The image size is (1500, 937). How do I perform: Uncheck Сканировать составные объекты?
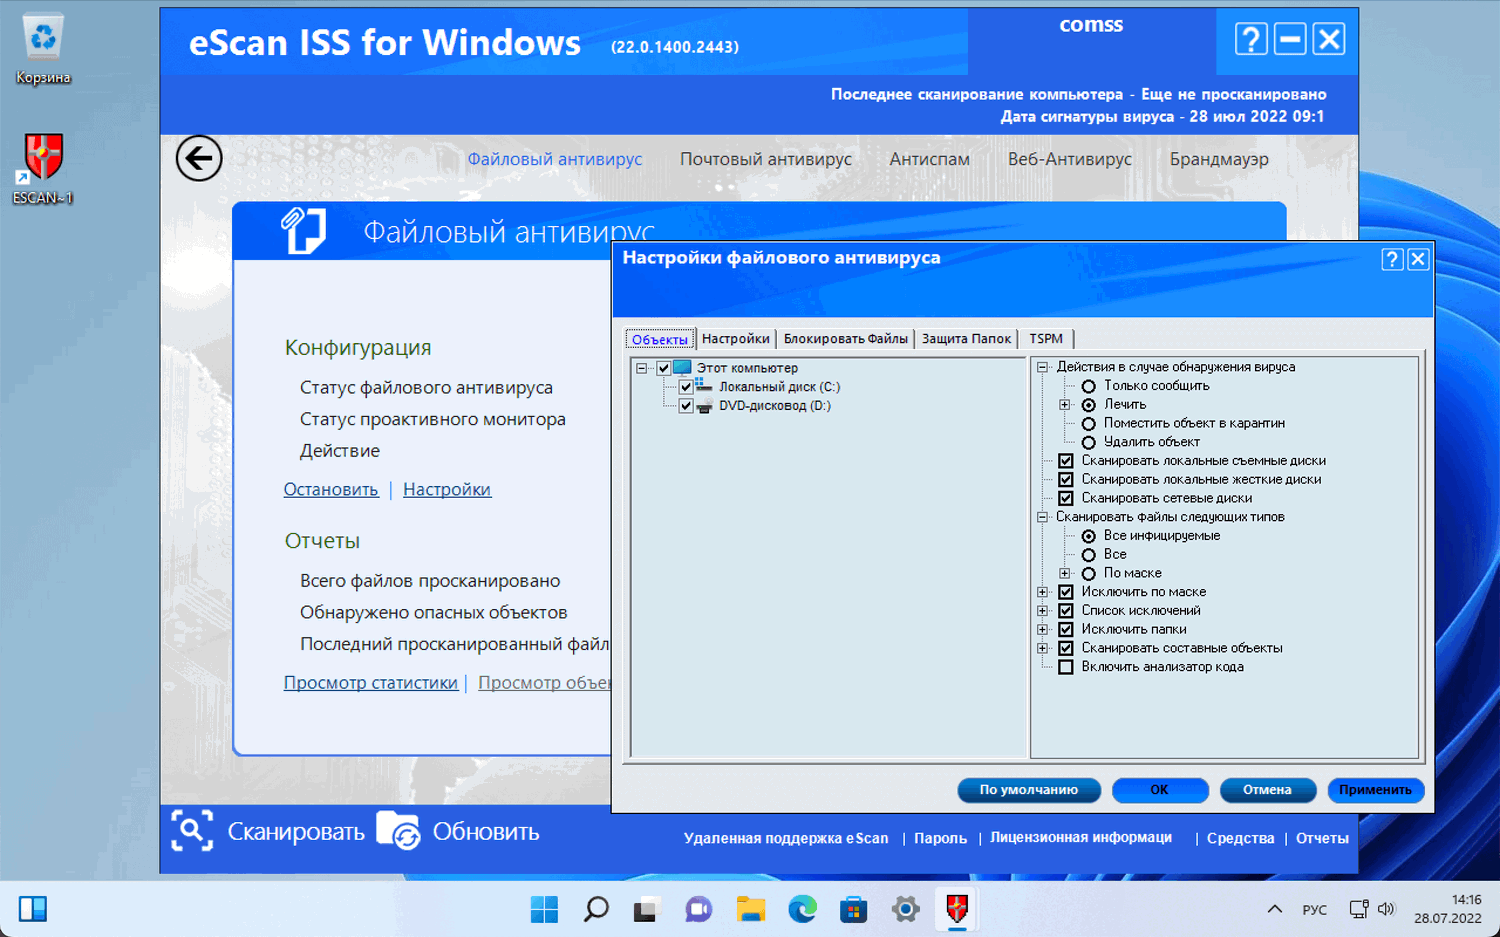pyautogui.click(x=1066, y=648)
